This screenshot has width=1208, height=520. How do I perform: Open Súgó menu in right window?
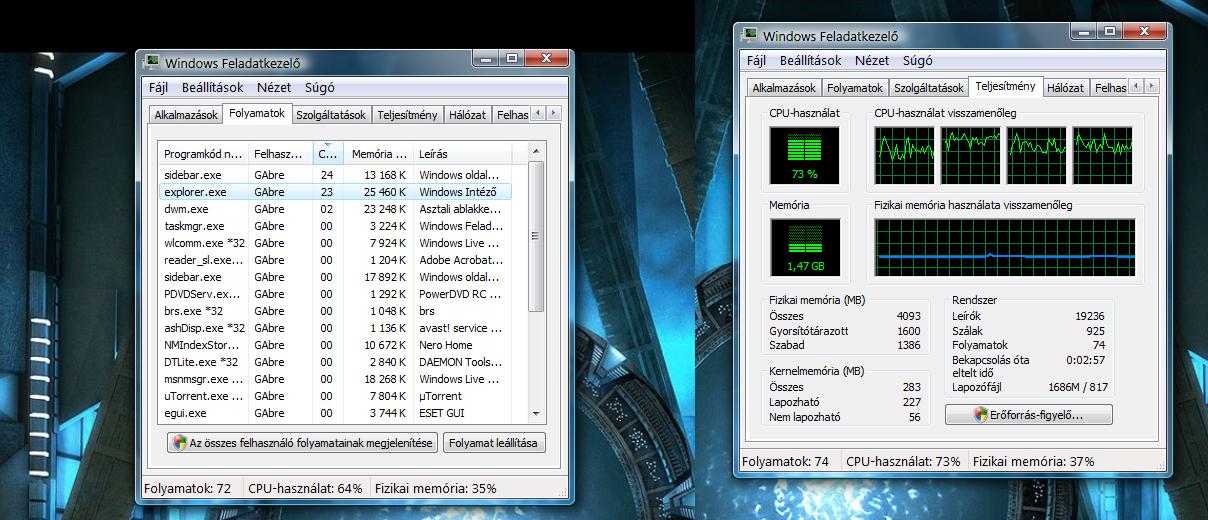click(917, 60)
